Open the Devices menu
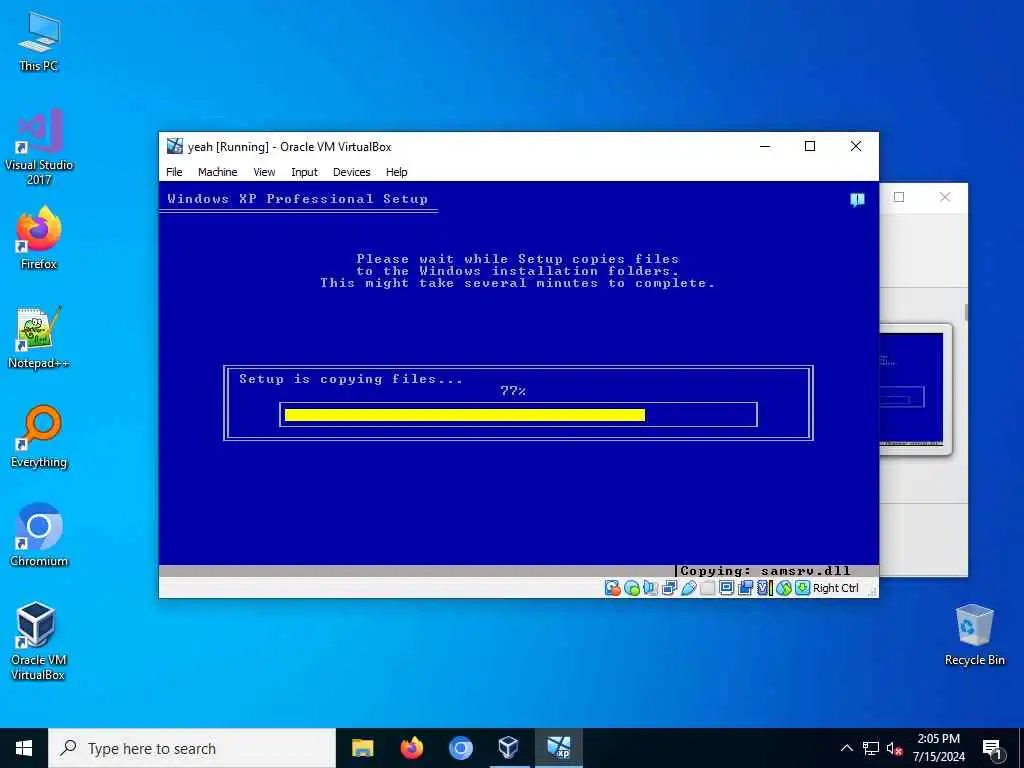This screenshot has height=768, width=1024. pos(351,172)
